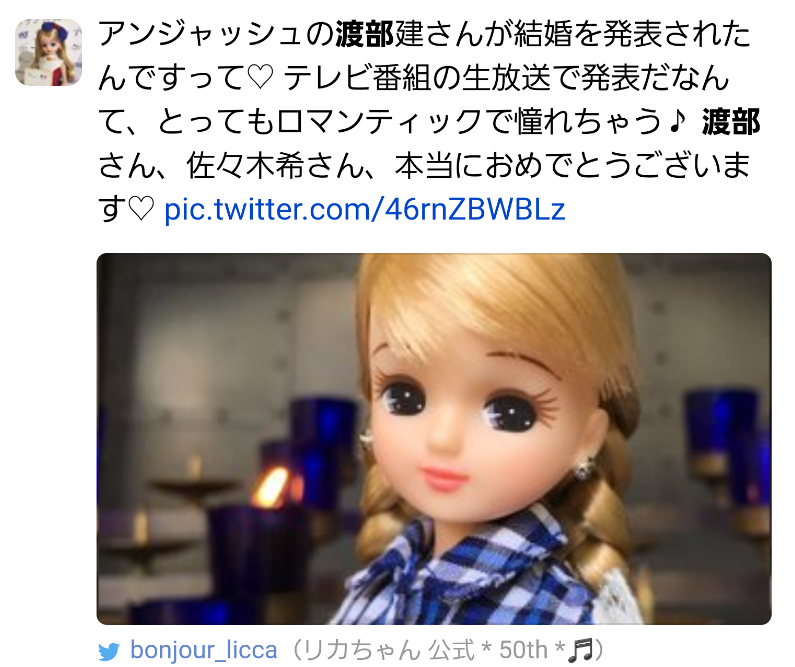Screen dimensions: 795x667
Task: Click the second bolded 渡部 keyword
Action: pyautogui.click(x=731, y=122)
